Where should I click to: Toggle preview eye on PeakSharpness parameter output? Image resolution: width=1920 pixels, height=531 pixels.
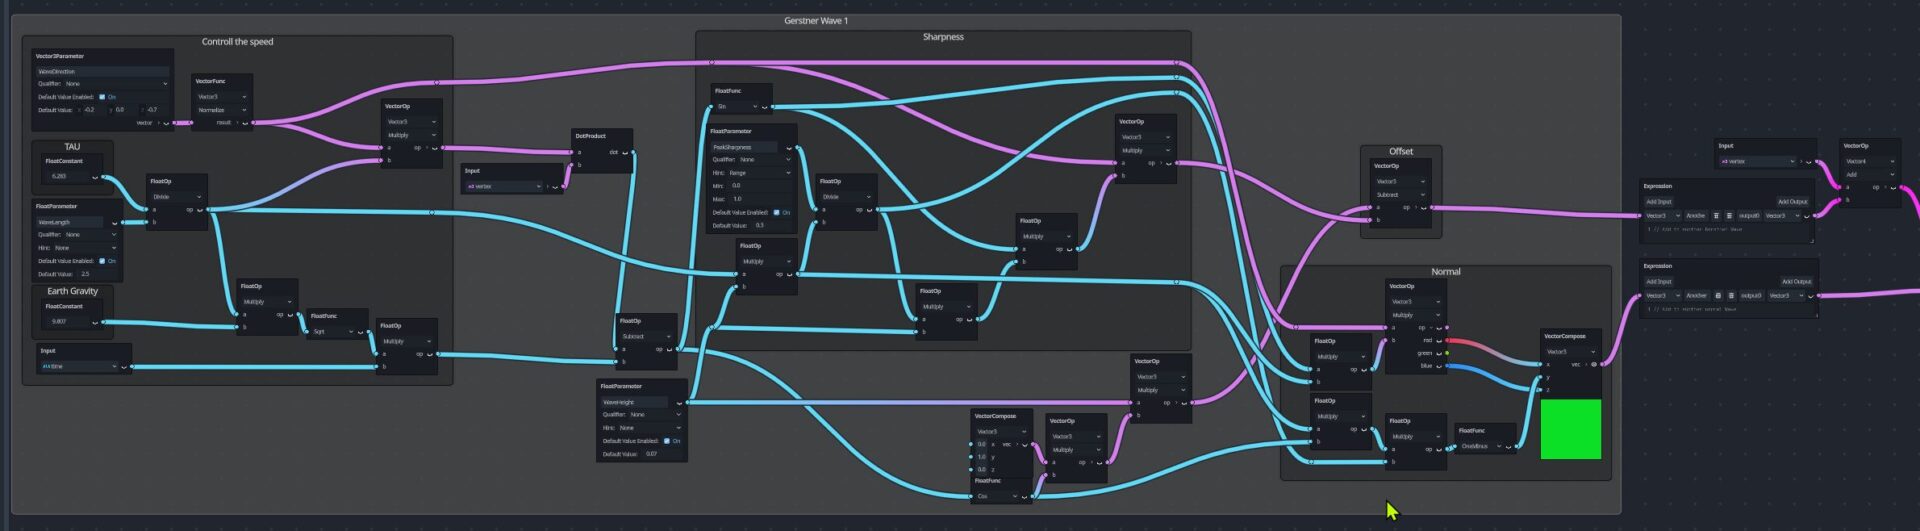click(x=789, y=148)
